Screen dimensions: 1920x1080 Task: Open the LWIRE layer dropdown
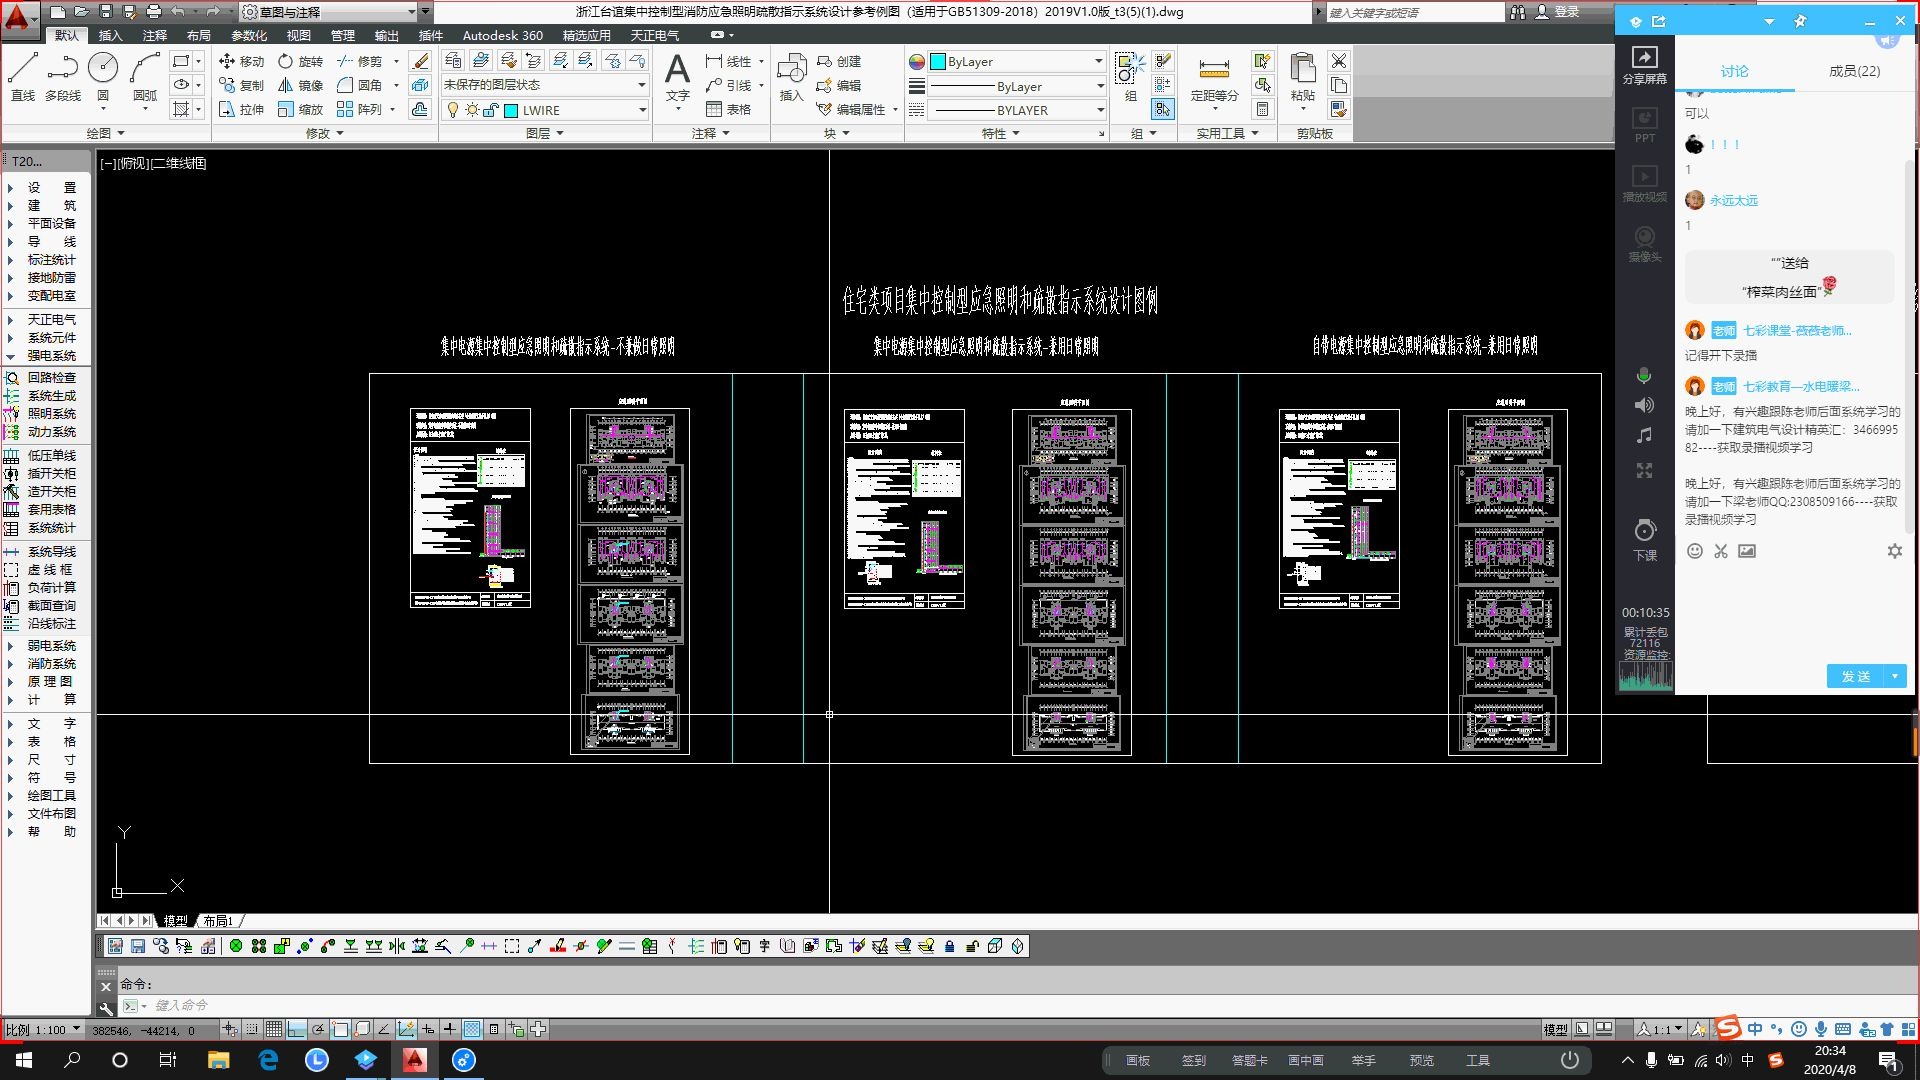click(642, 110)
